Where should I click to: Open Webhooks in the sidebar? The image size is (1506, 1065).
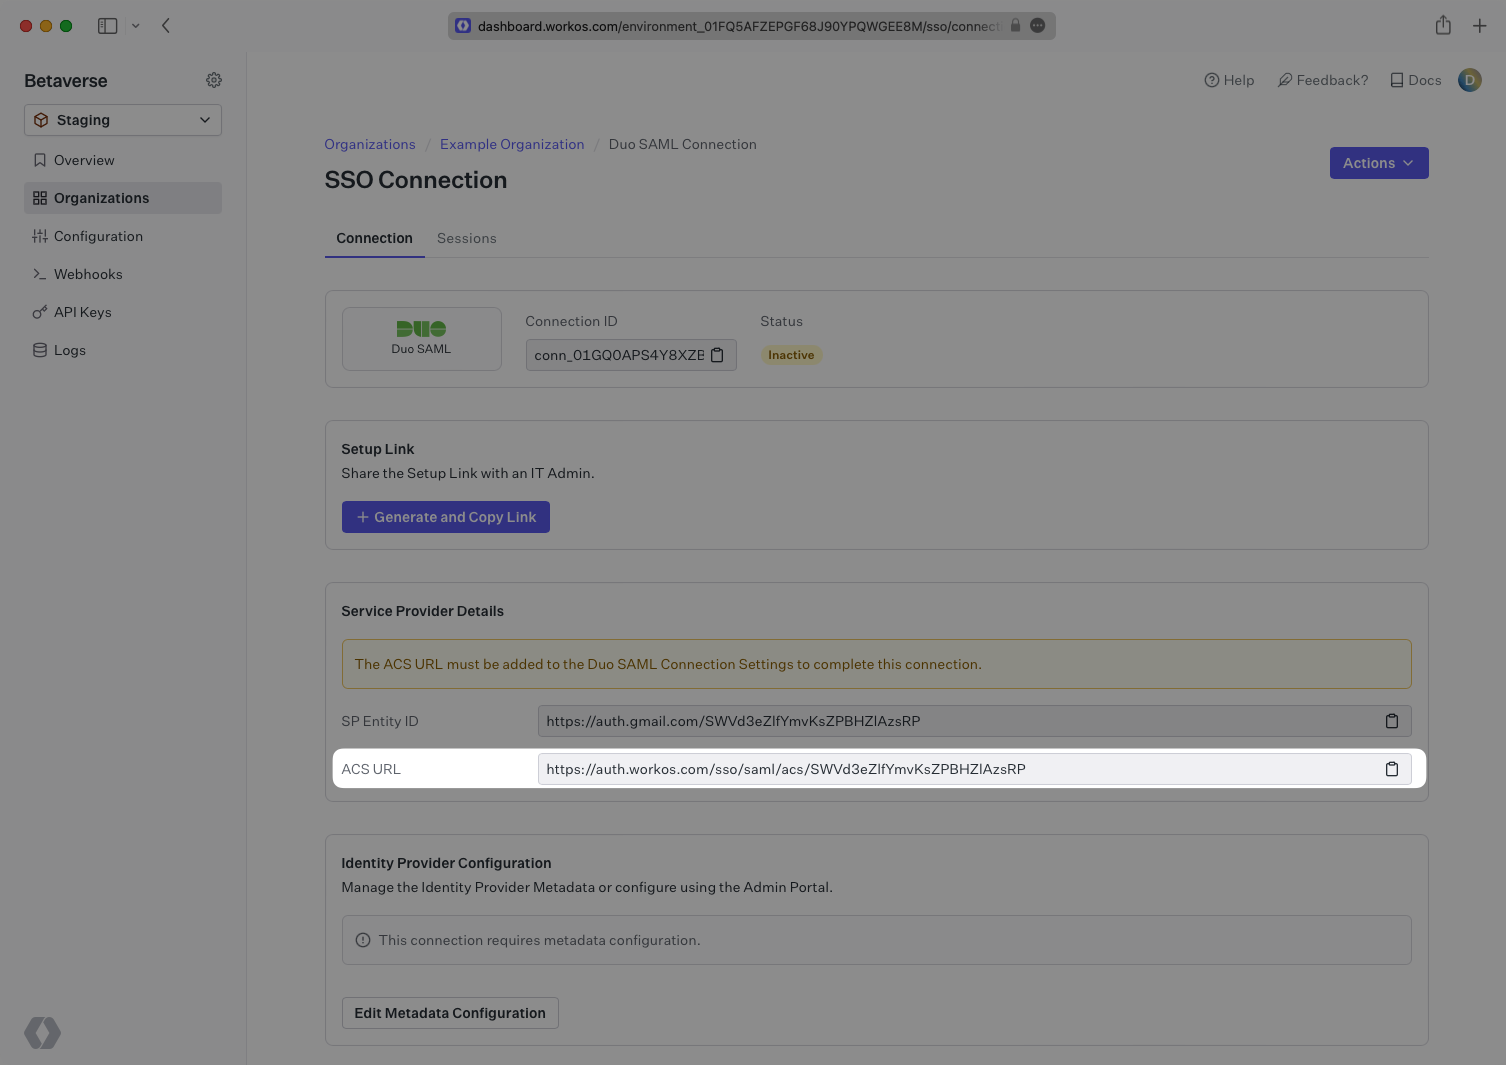pos(88,274)
